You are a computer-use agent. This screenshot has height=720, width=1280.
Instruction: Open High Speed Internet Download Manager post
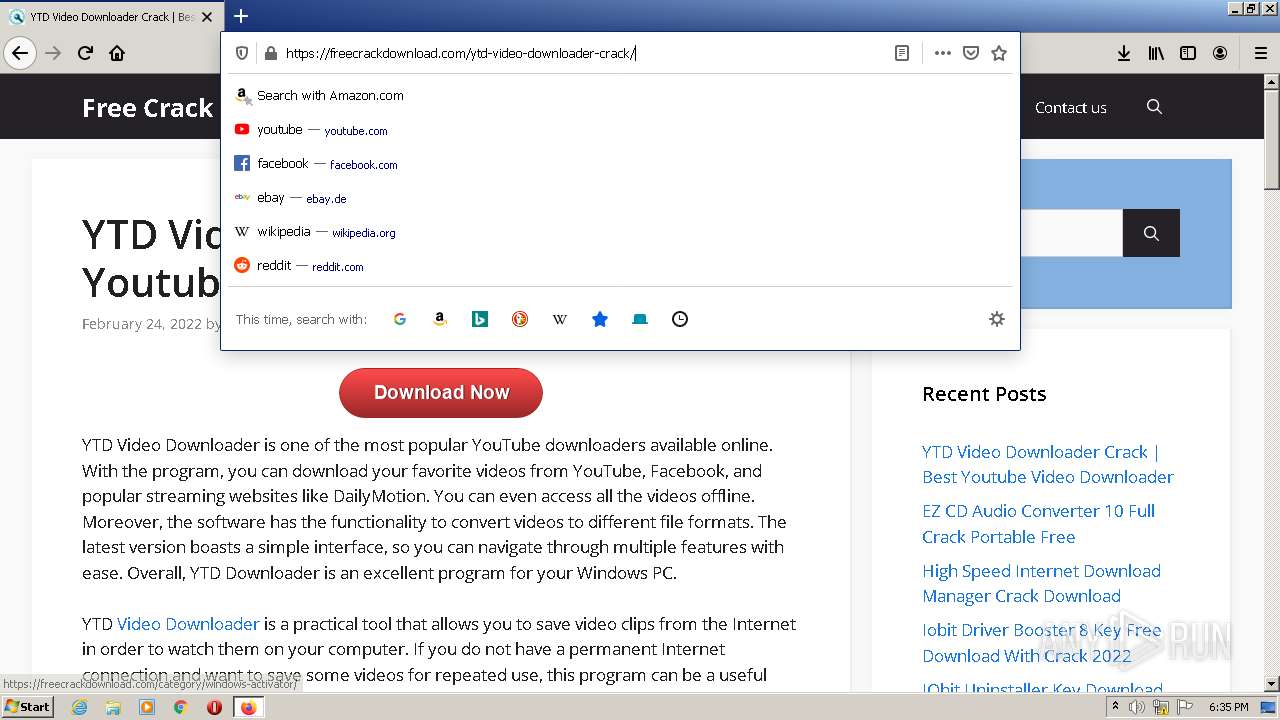(x=1041, y=583)
